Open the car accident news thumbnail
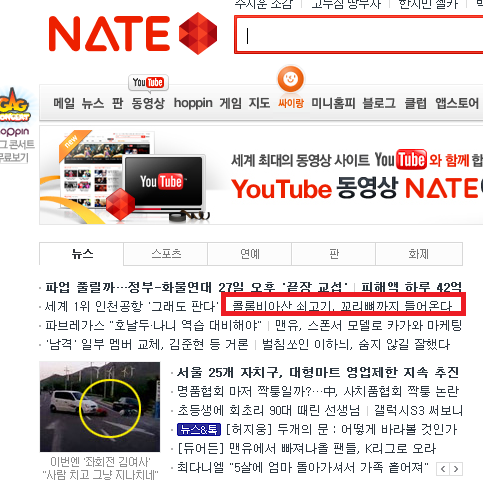This screenshot has height=484, width=483. (100, 407)
